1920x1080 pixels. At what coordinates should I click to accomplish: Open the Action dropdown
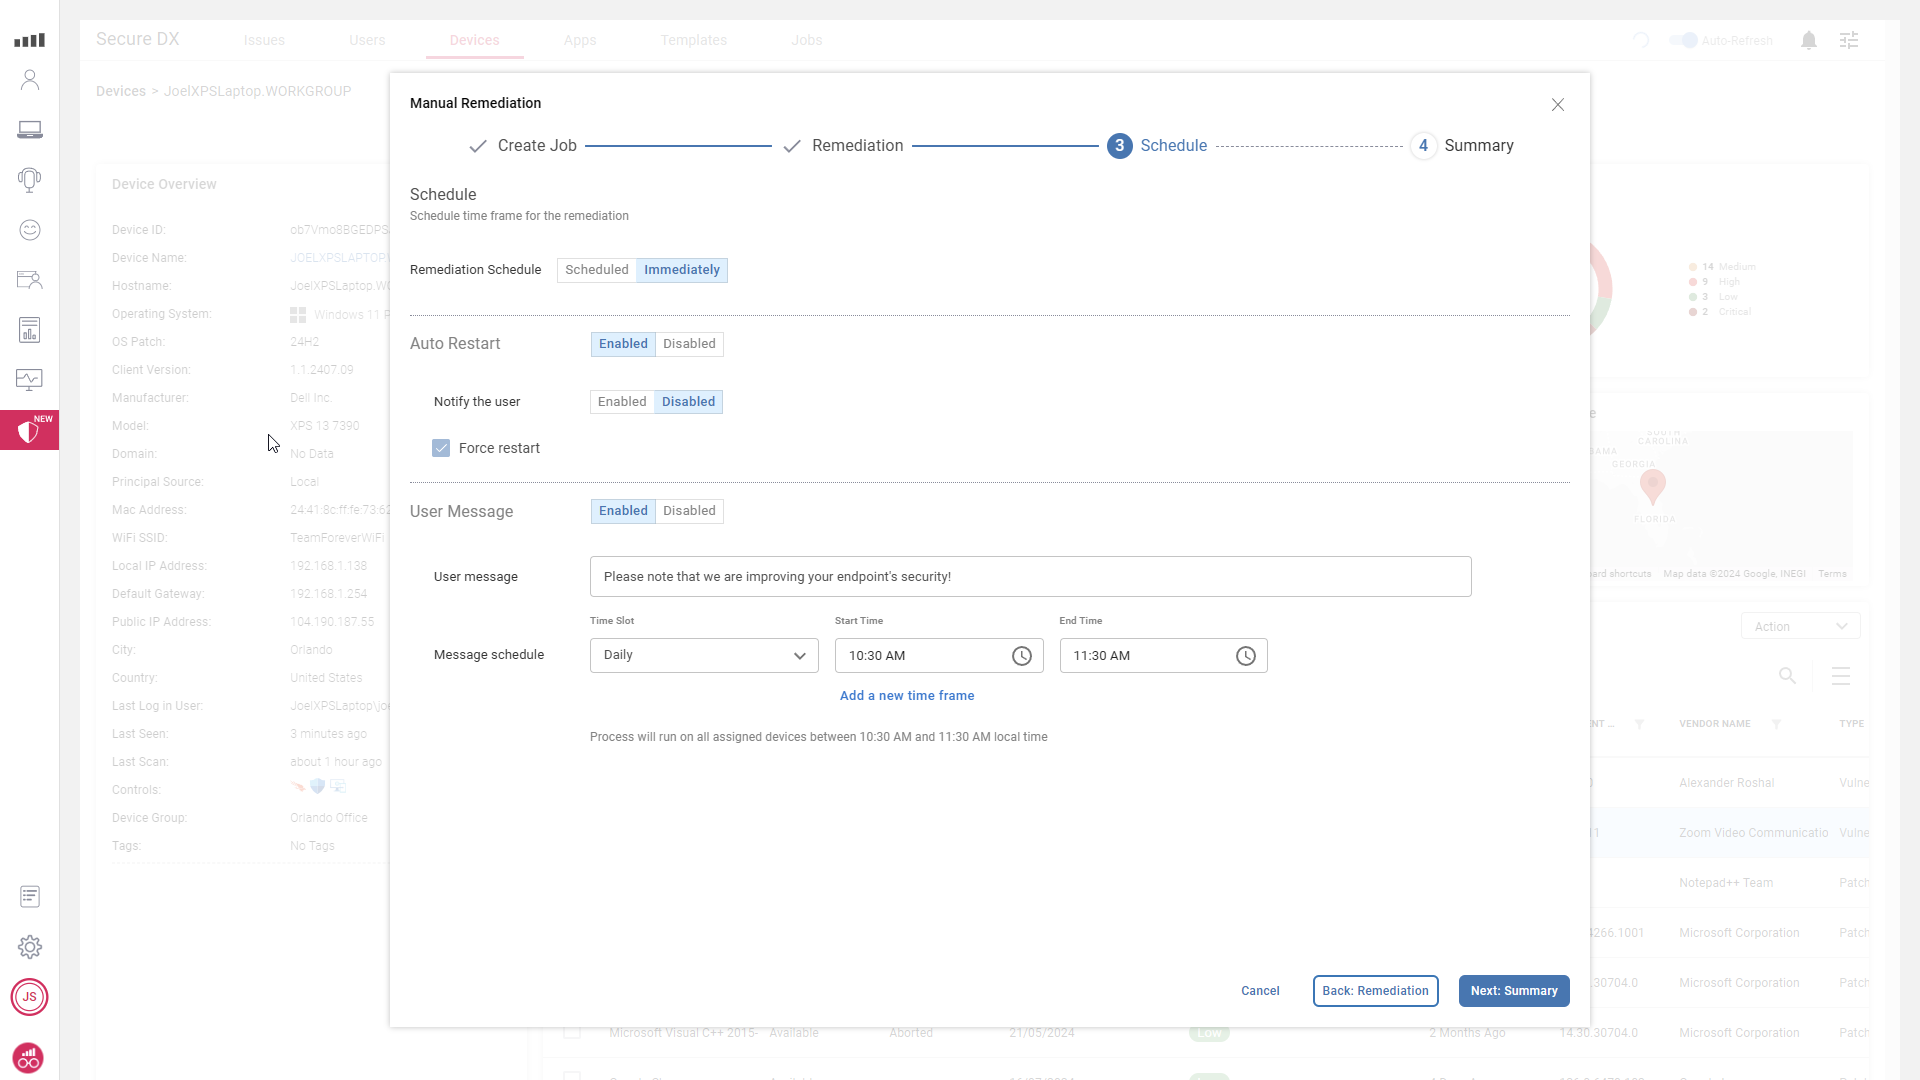pyautogui.click(x=1800, y=627)
